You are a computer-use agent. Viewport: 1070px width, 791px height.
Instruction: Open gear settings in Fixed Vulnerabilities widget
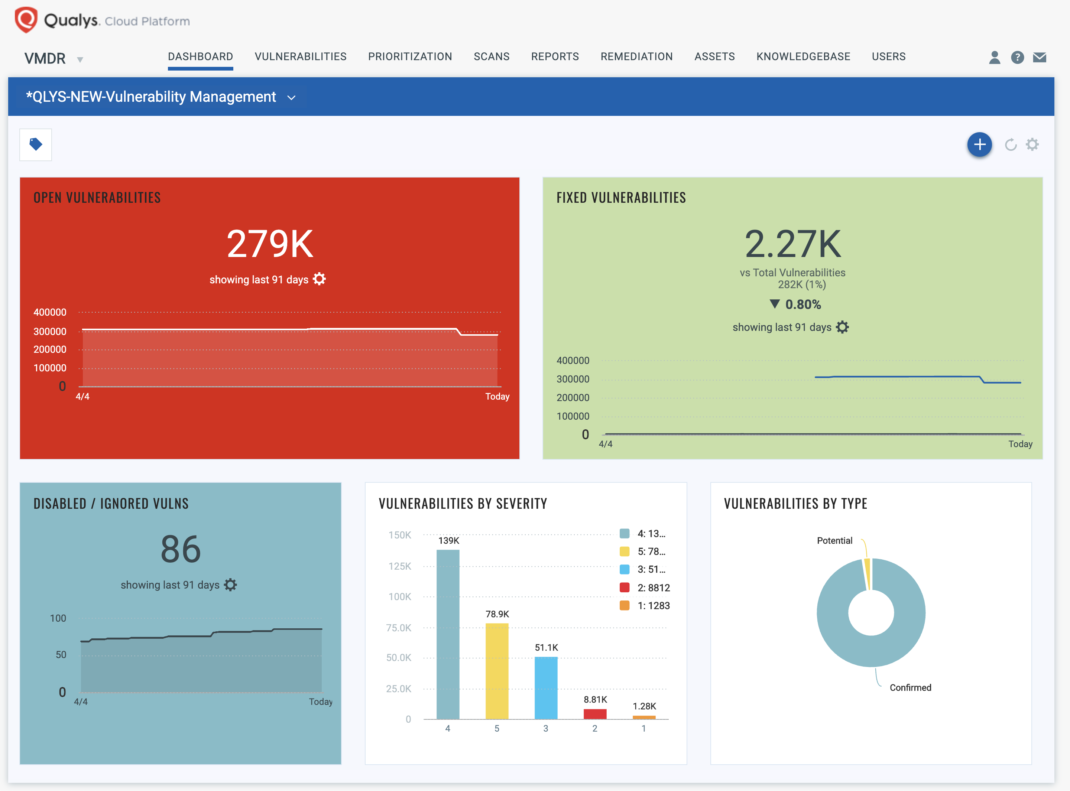click(843, 327)
